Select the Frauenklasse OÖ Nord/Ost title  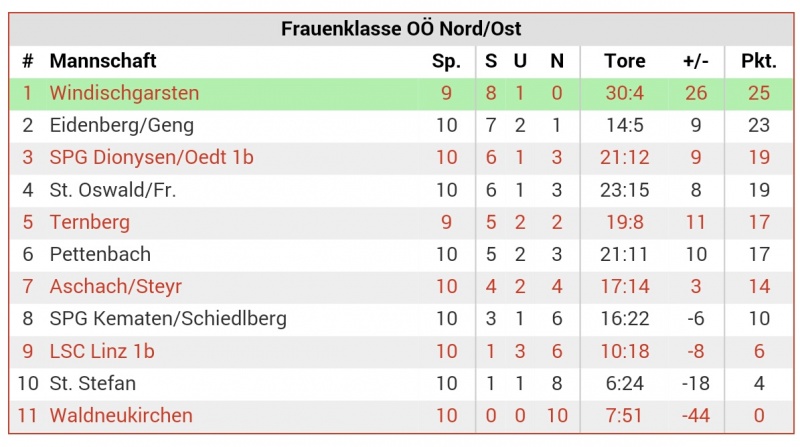coord(401,29)
